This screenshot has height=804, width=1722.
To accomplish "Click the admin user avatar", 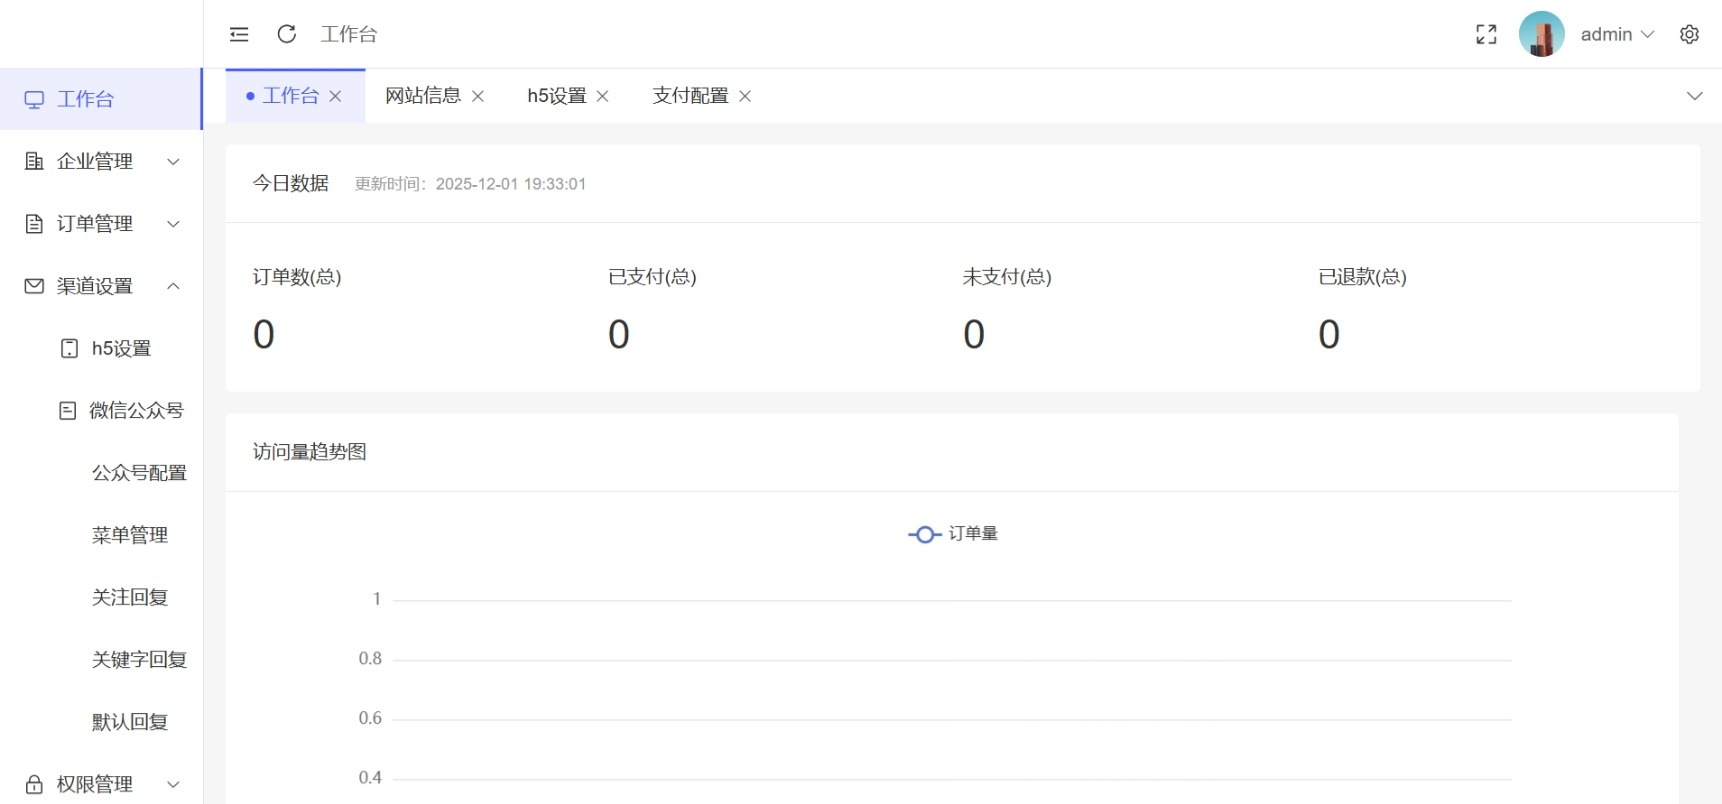I will click(1541, 35).
